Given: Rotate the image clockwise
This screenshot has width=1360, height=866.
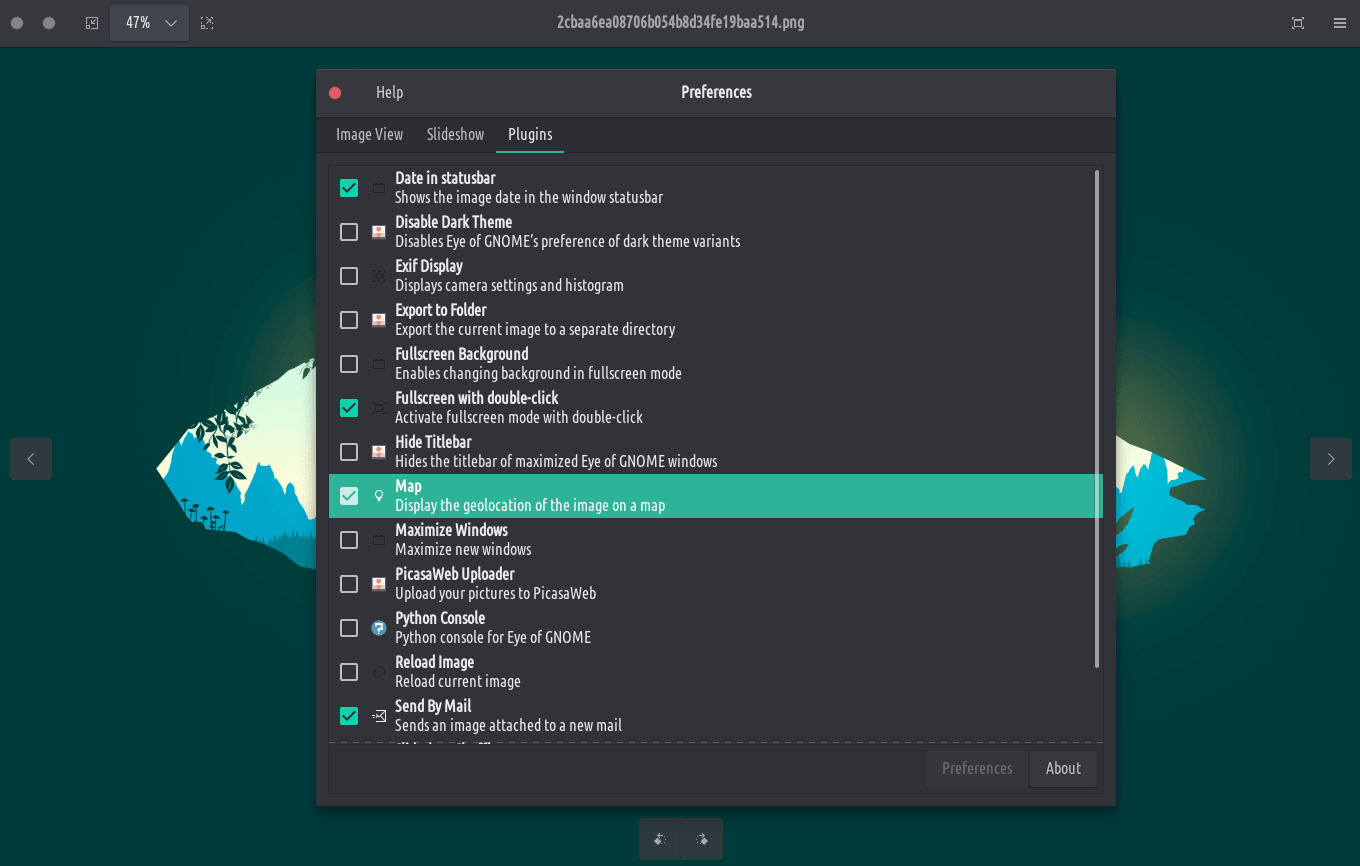Looking at the screenshot, I should [x=702, y=839].
